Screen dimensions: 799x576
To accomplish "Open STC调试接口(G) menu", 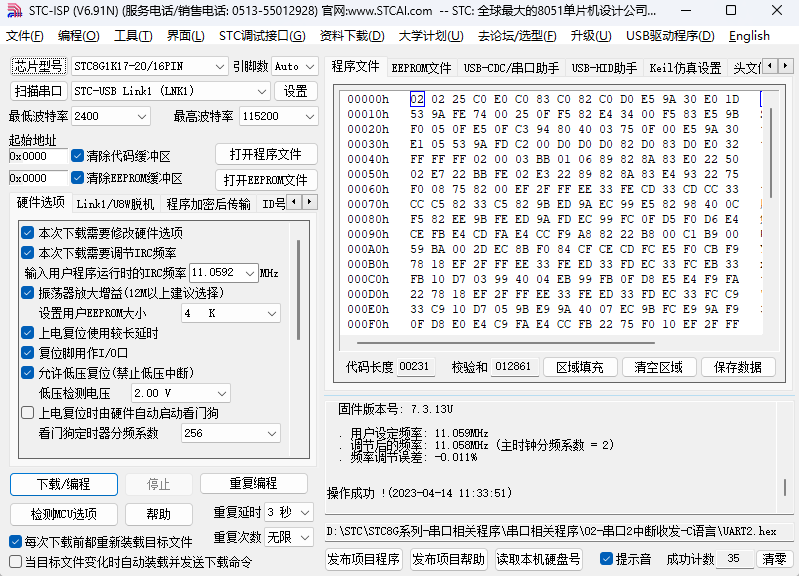I will [262, 36].
